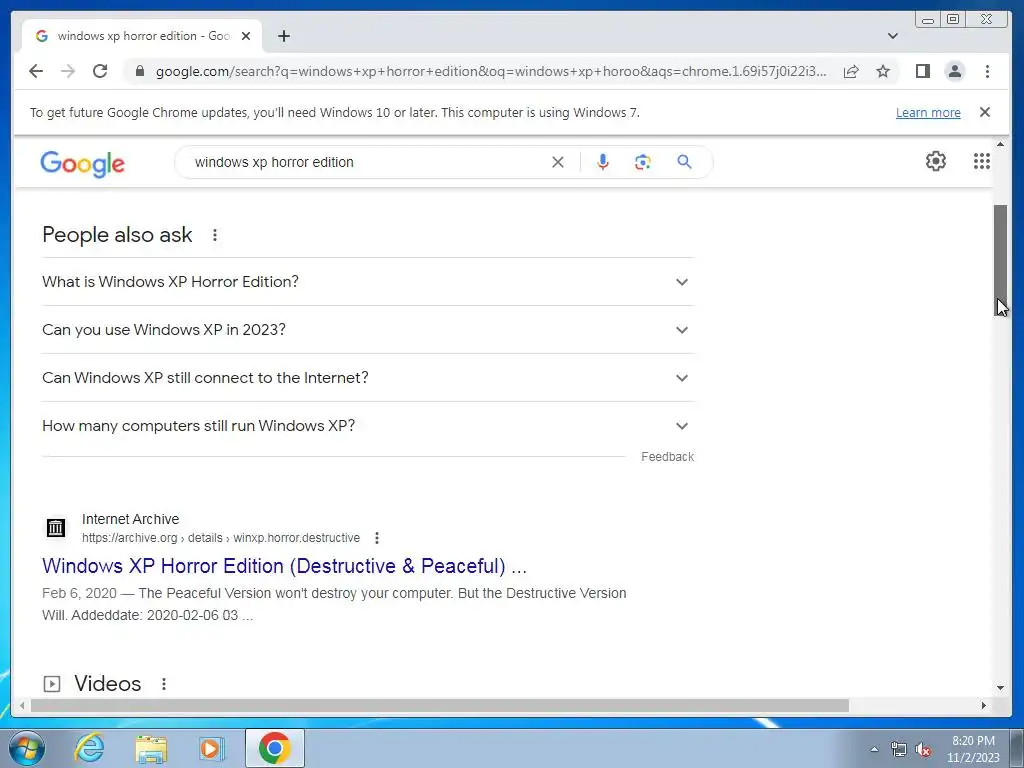Click the scroll up arrow
The image size is (1024, 768).
[x=1000, y=144]
